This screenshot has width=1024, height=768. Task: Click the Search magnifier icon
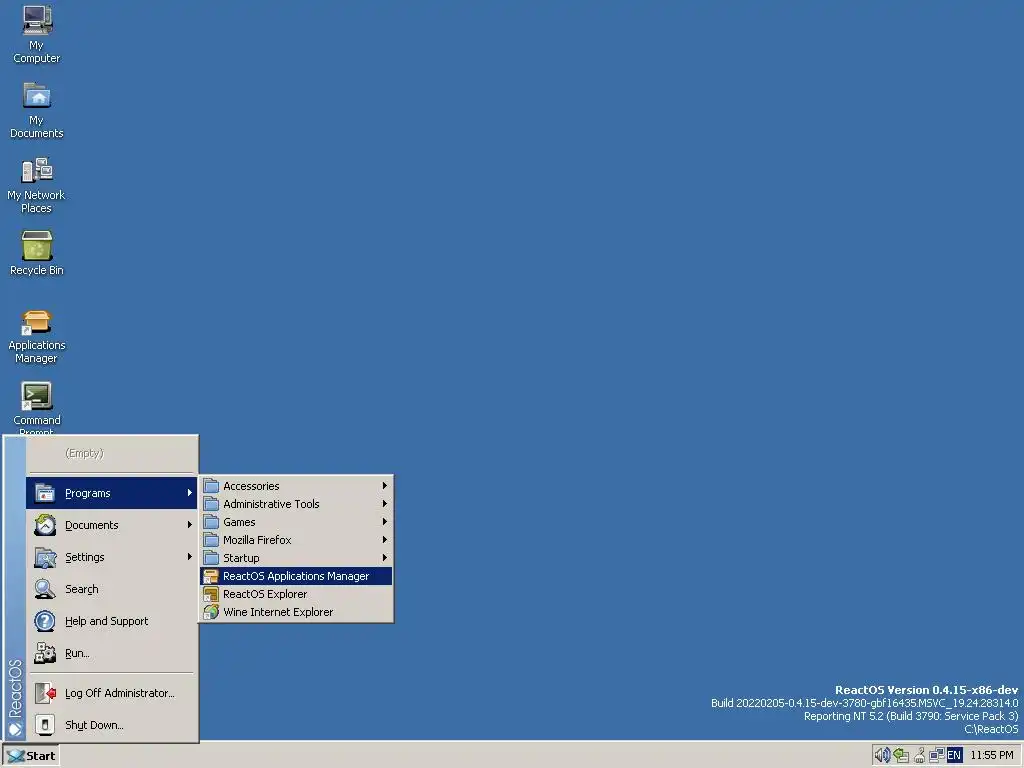(x=45, y=589)
